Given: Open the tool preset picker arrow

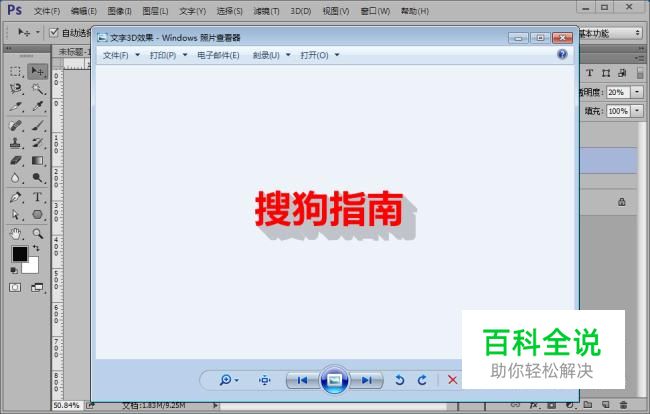Looking at the screenshot, I should (x=38, y=32).
